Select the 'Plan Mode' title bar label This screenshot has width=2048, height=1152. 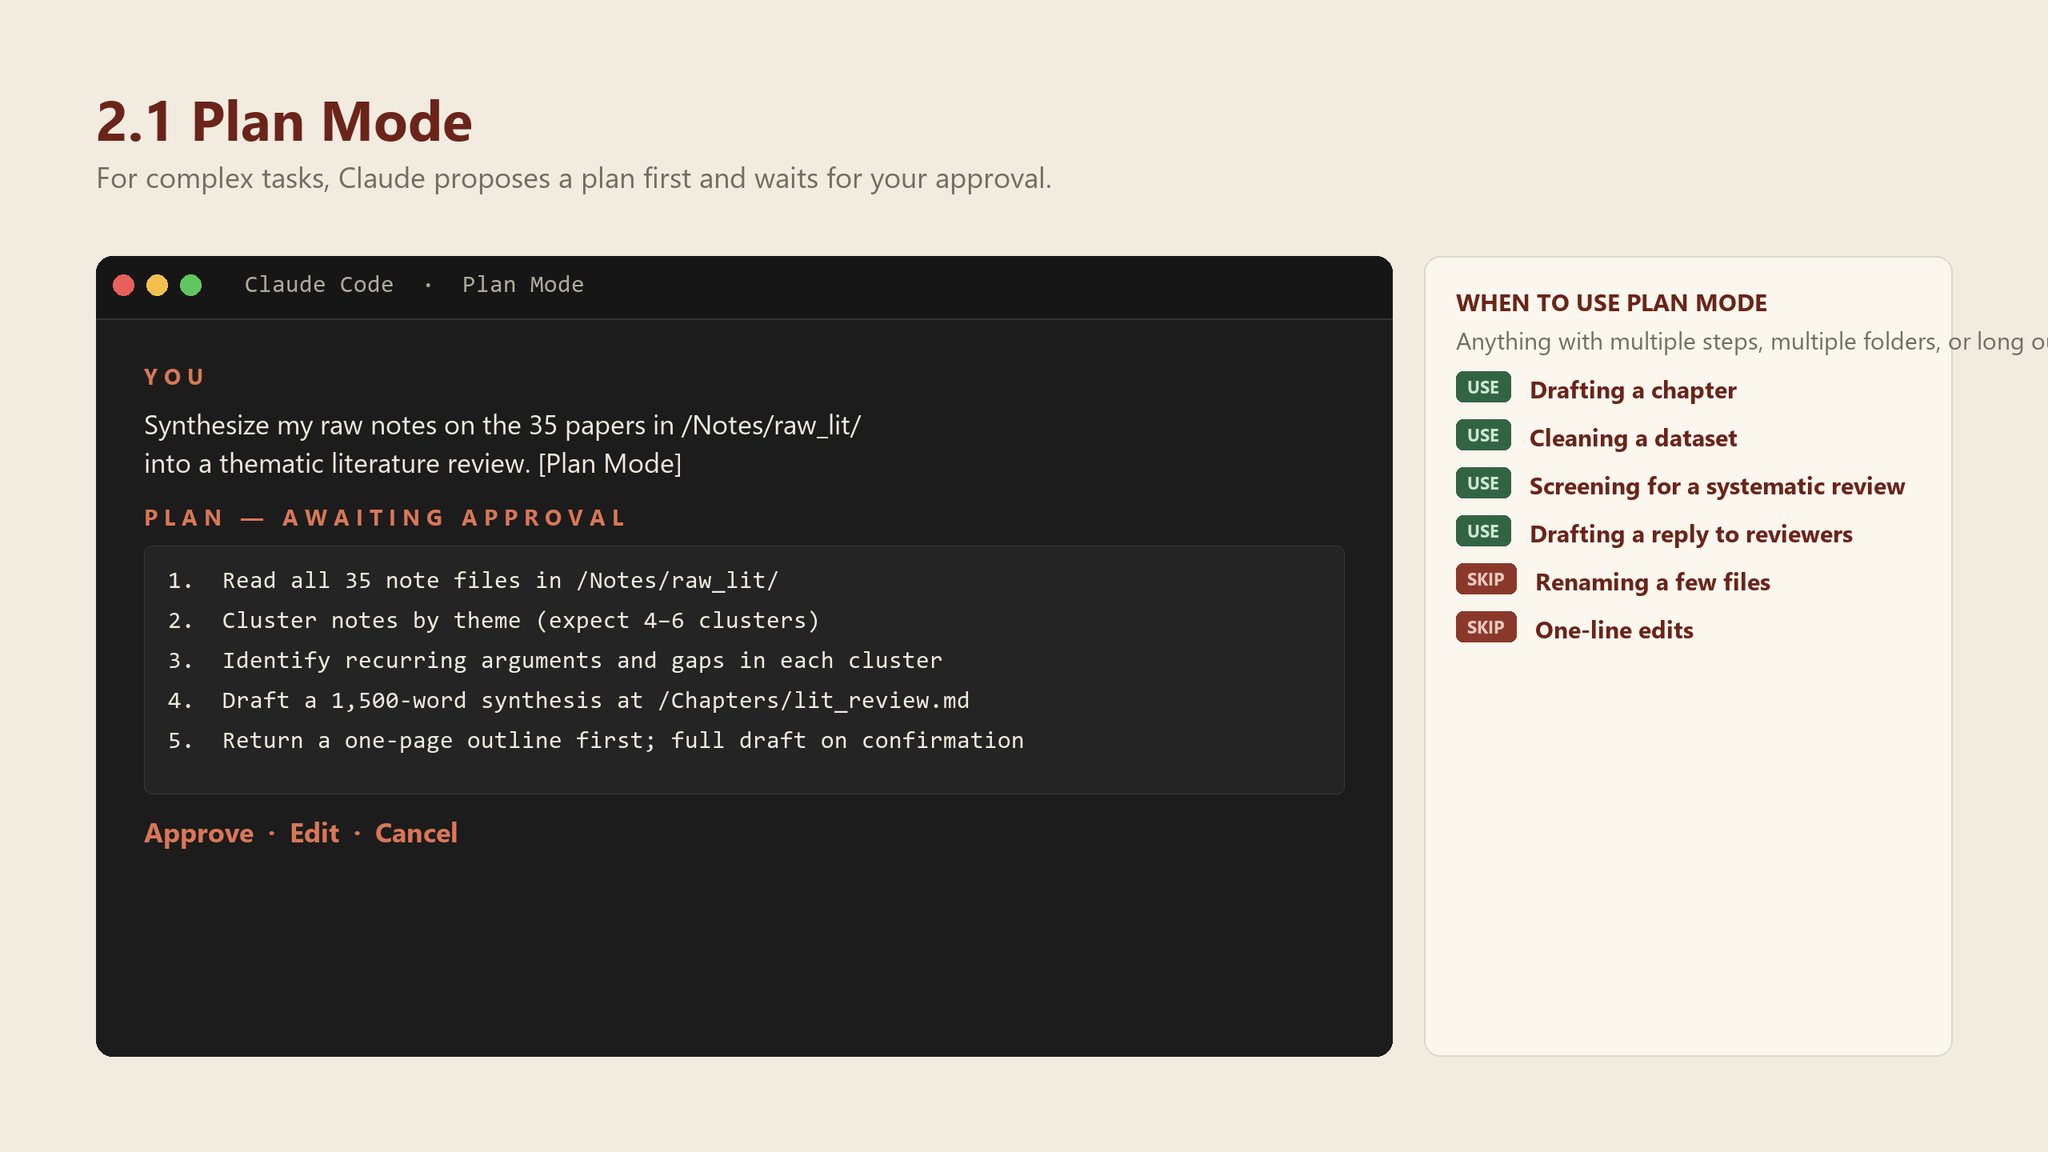pyautogui.click(x=523, y=285)
